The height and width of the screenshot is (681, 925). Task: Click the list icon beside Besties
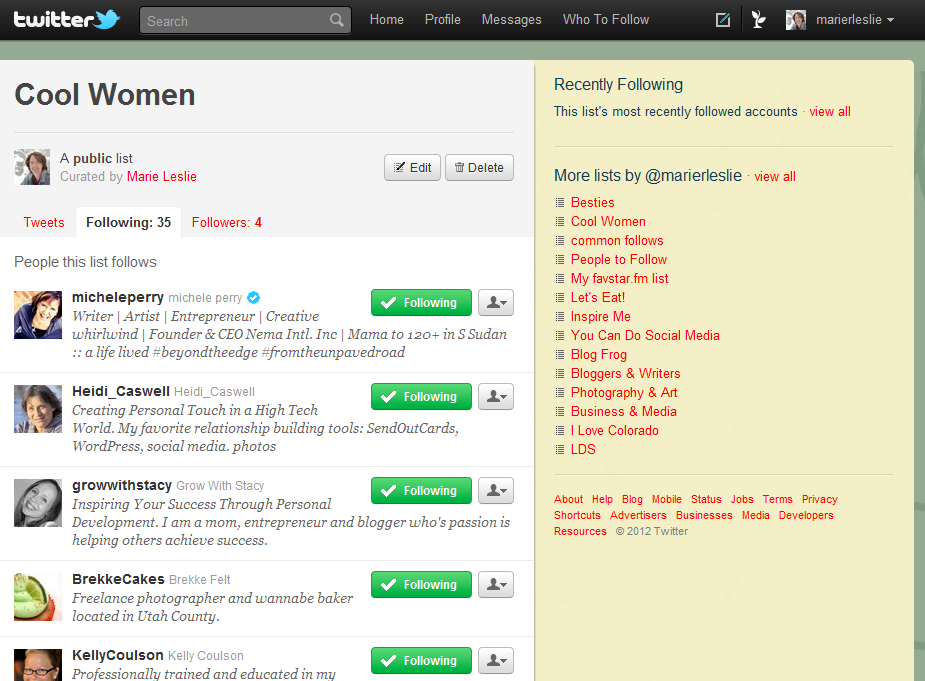pyautogui.click(x=560, y=203)
